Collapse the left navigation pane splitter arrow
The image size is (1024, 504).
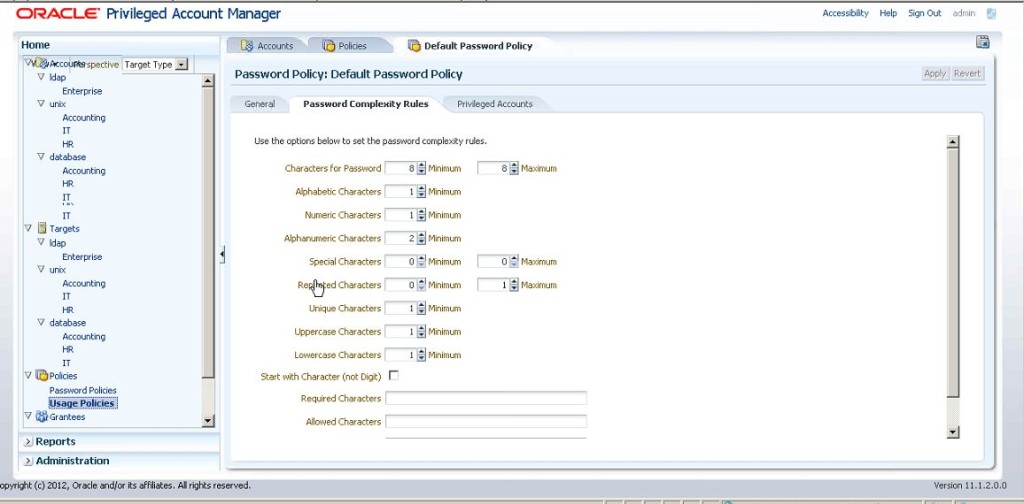click(x=222, y=255)
